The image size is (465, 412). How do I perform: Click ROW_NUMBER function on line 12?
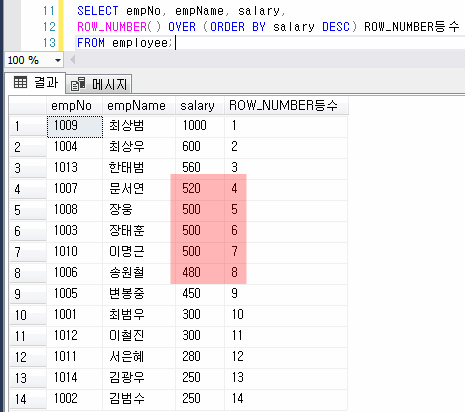112,27
